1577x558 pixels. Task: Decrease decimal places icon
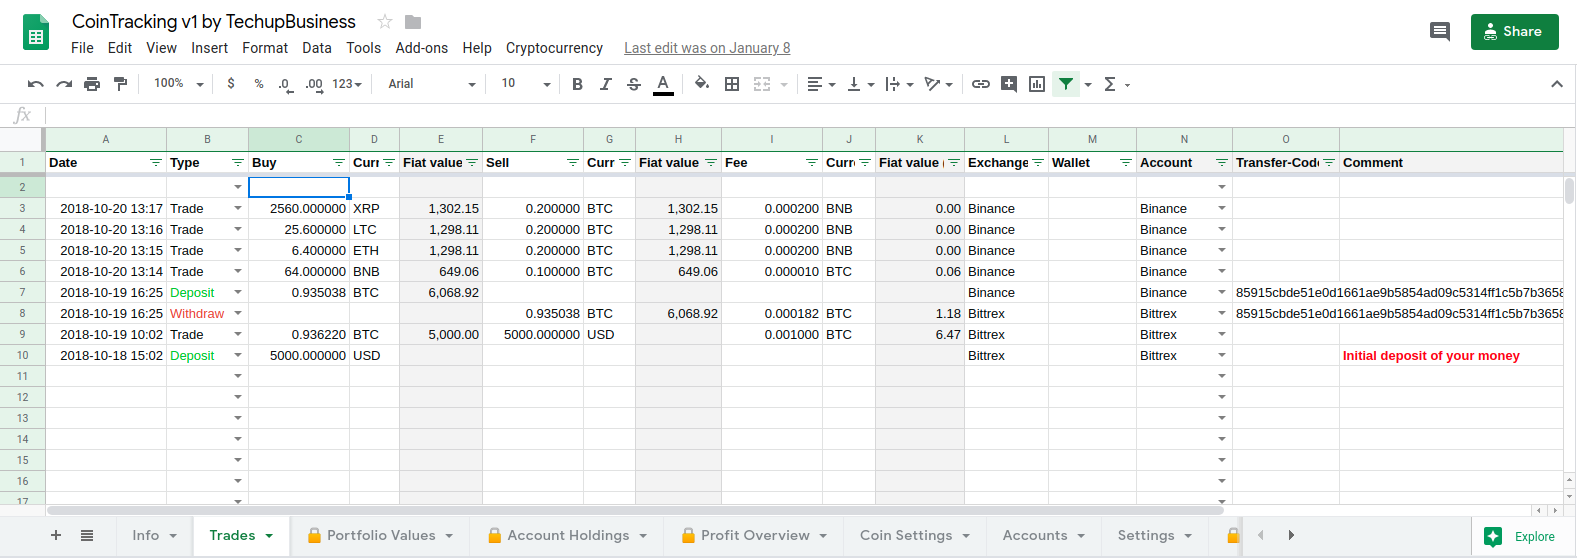click(x=286, y=85)
